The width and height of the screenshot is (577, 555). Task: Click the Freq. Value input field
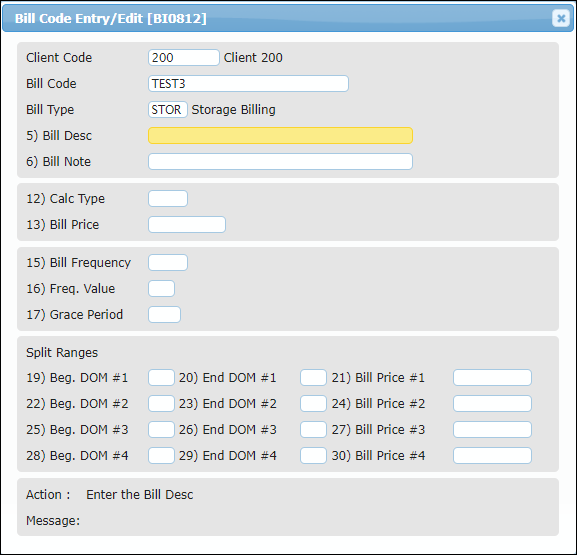(162, 289)
